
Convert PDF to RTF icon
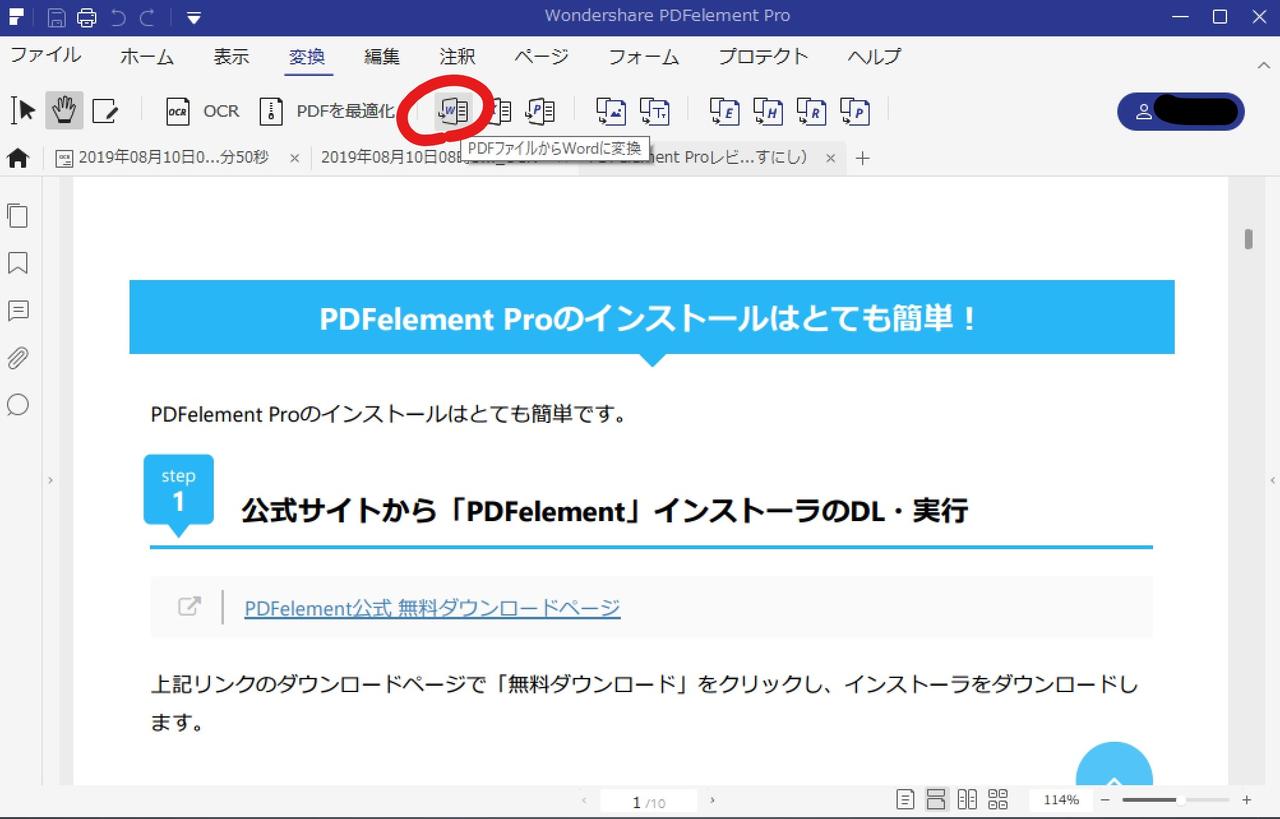click(811, 110)
